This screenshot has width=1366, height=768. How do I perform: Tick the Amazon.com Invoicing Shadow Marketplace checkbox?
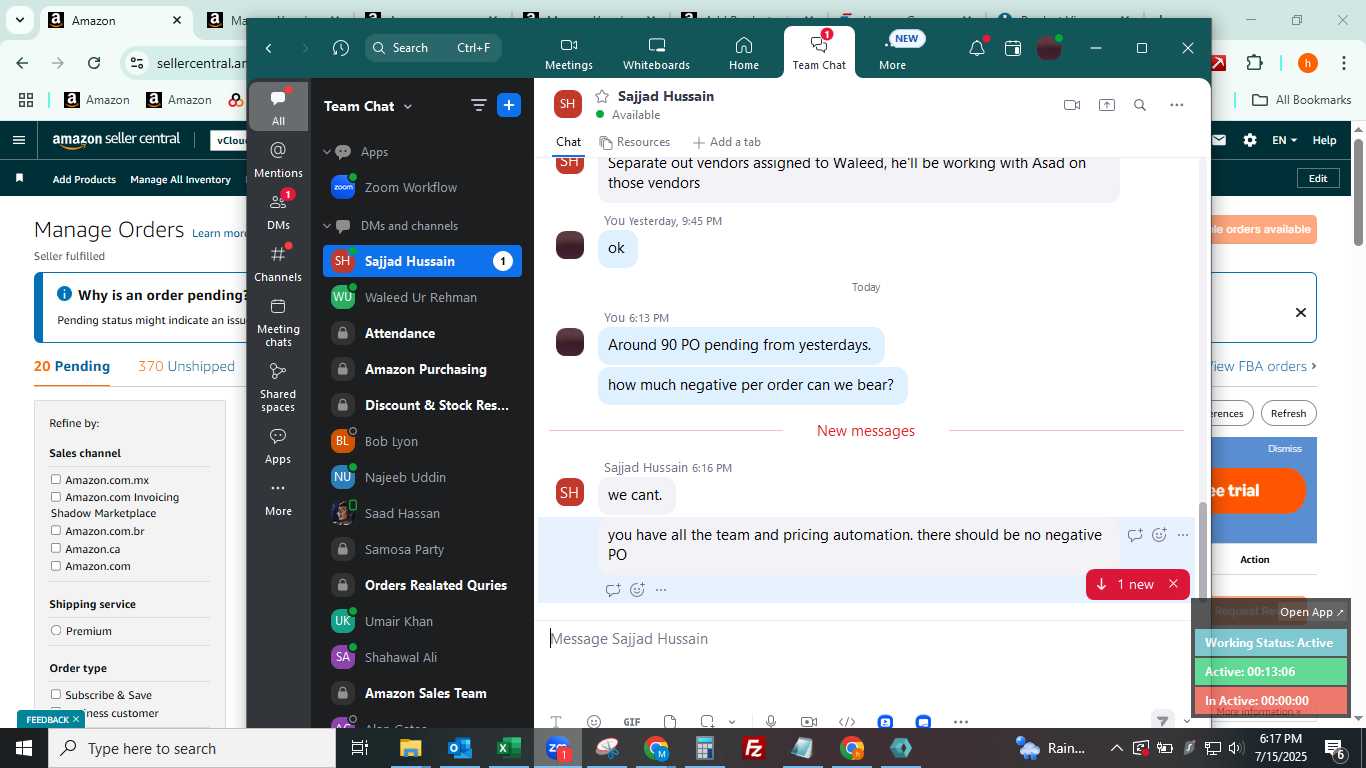[56, 497]
